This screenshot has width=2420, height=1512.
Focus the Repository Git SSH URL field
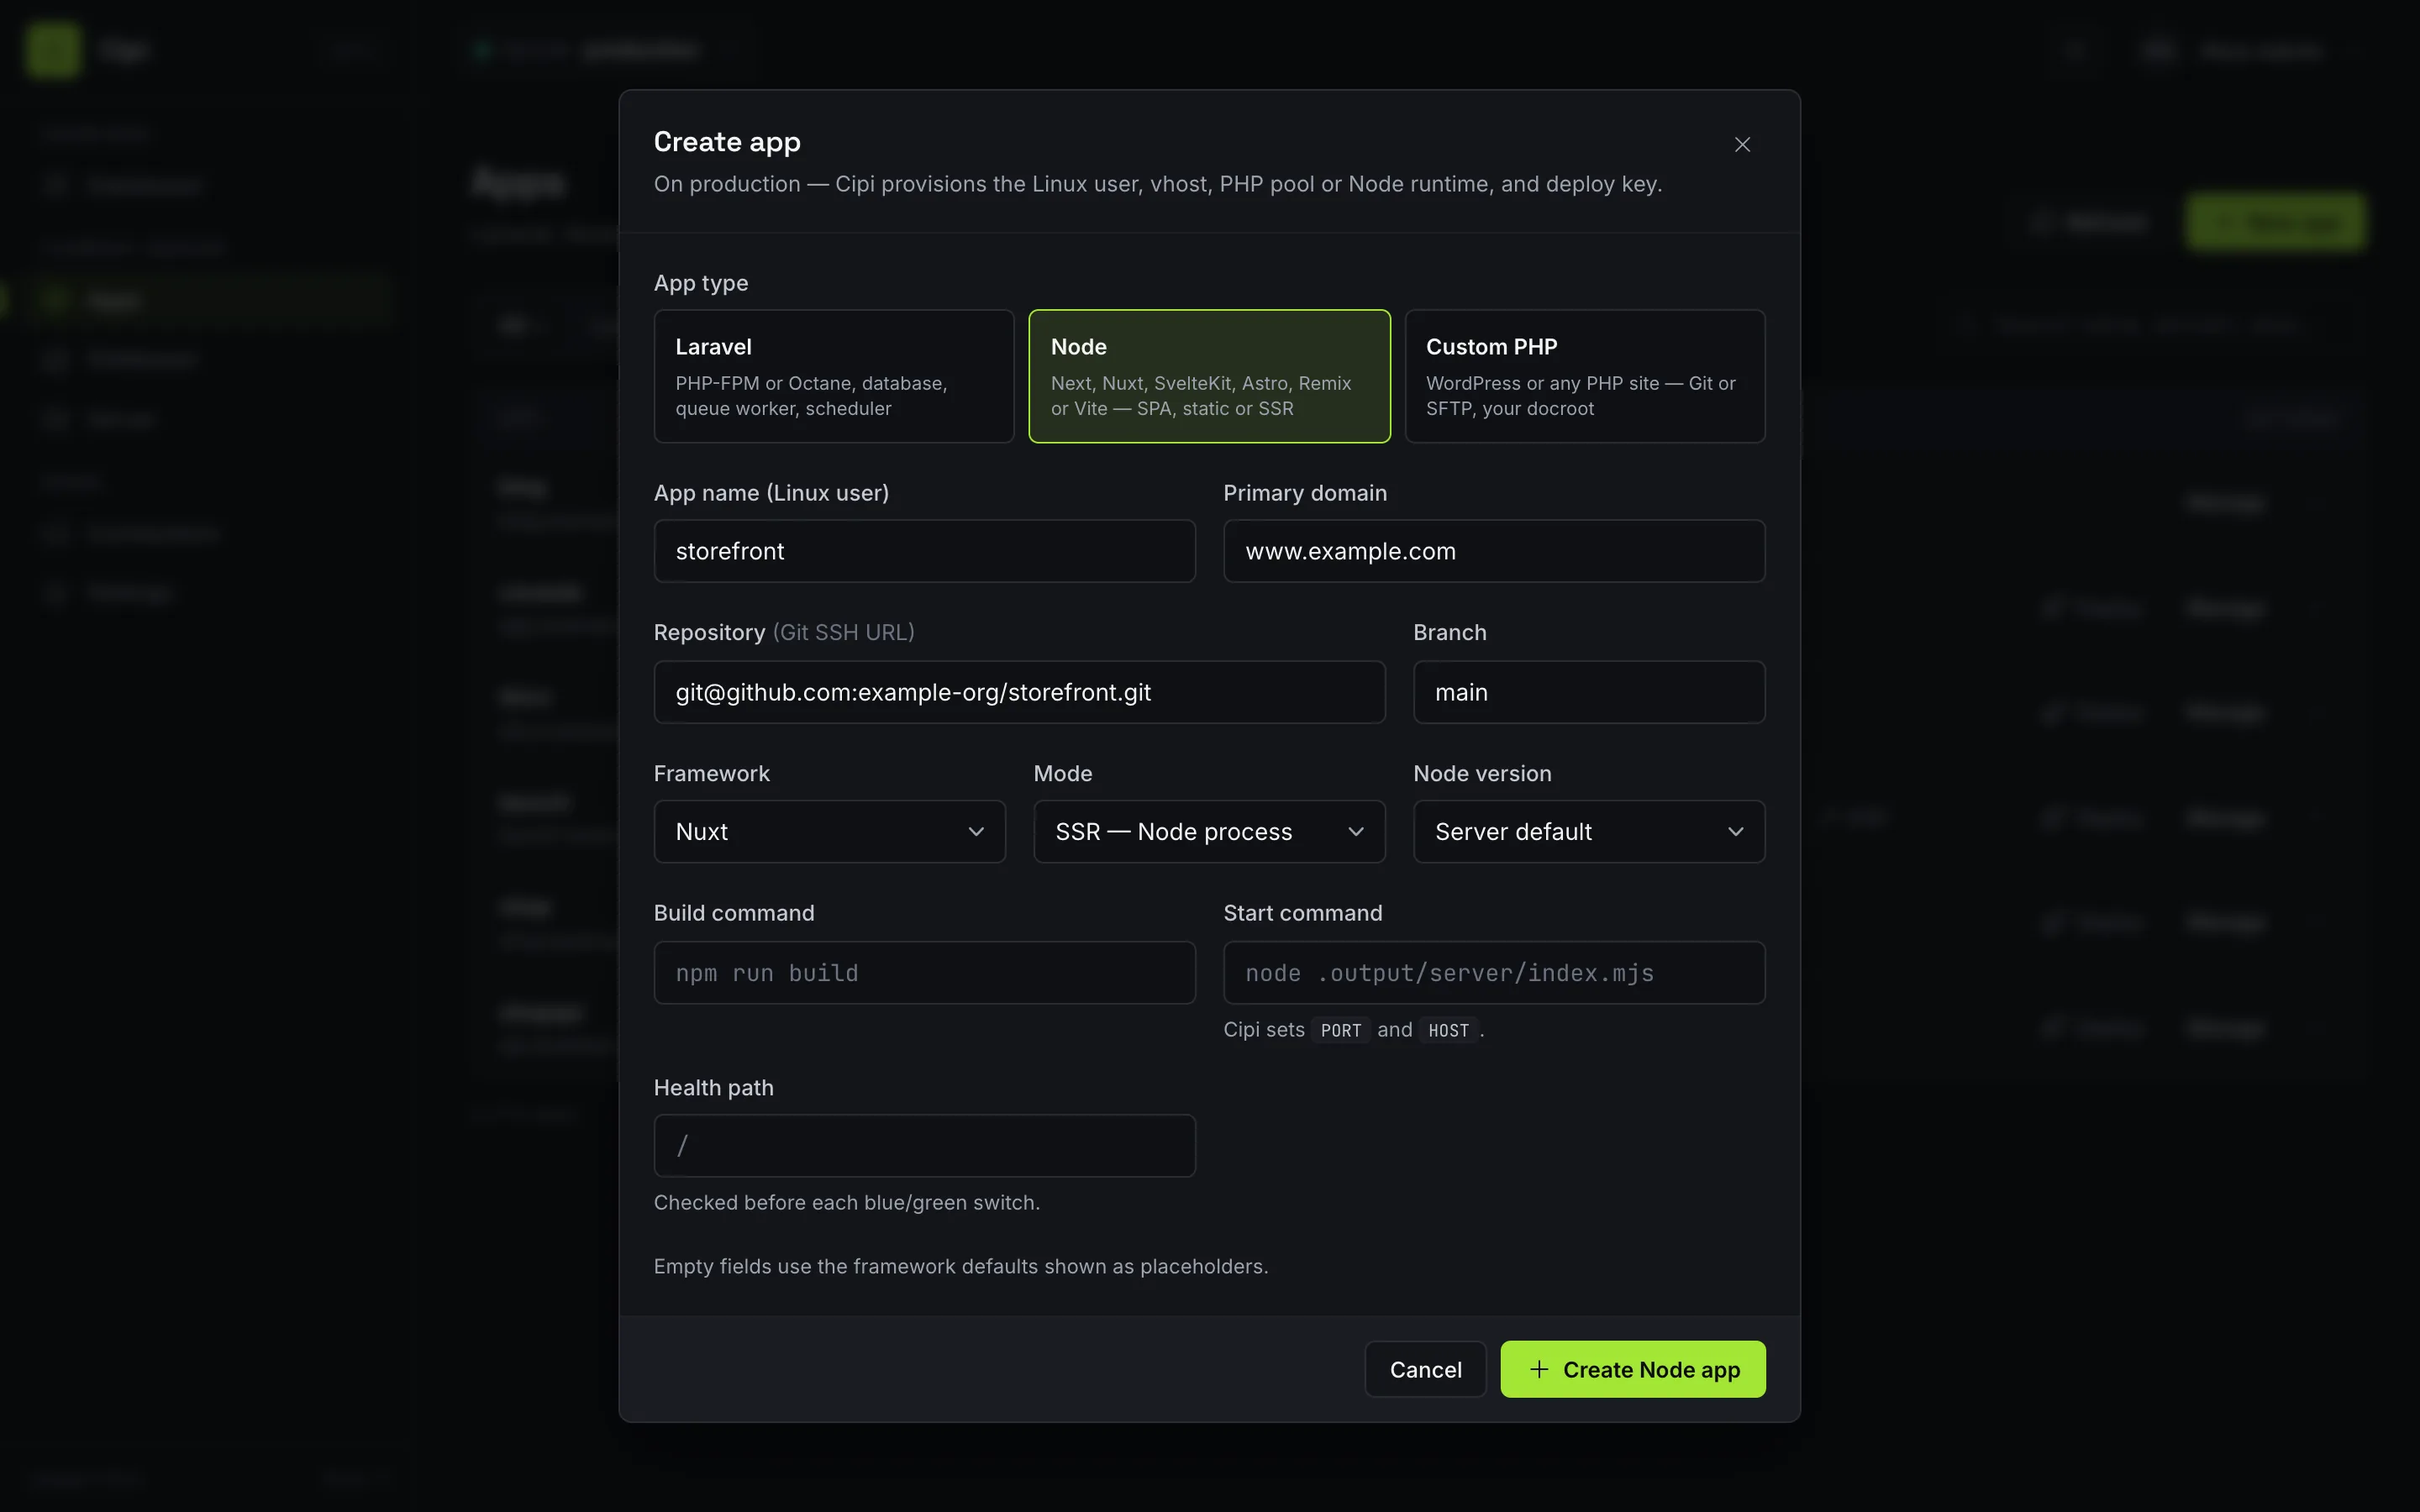pyautogui.click(x=1019, y=692)
